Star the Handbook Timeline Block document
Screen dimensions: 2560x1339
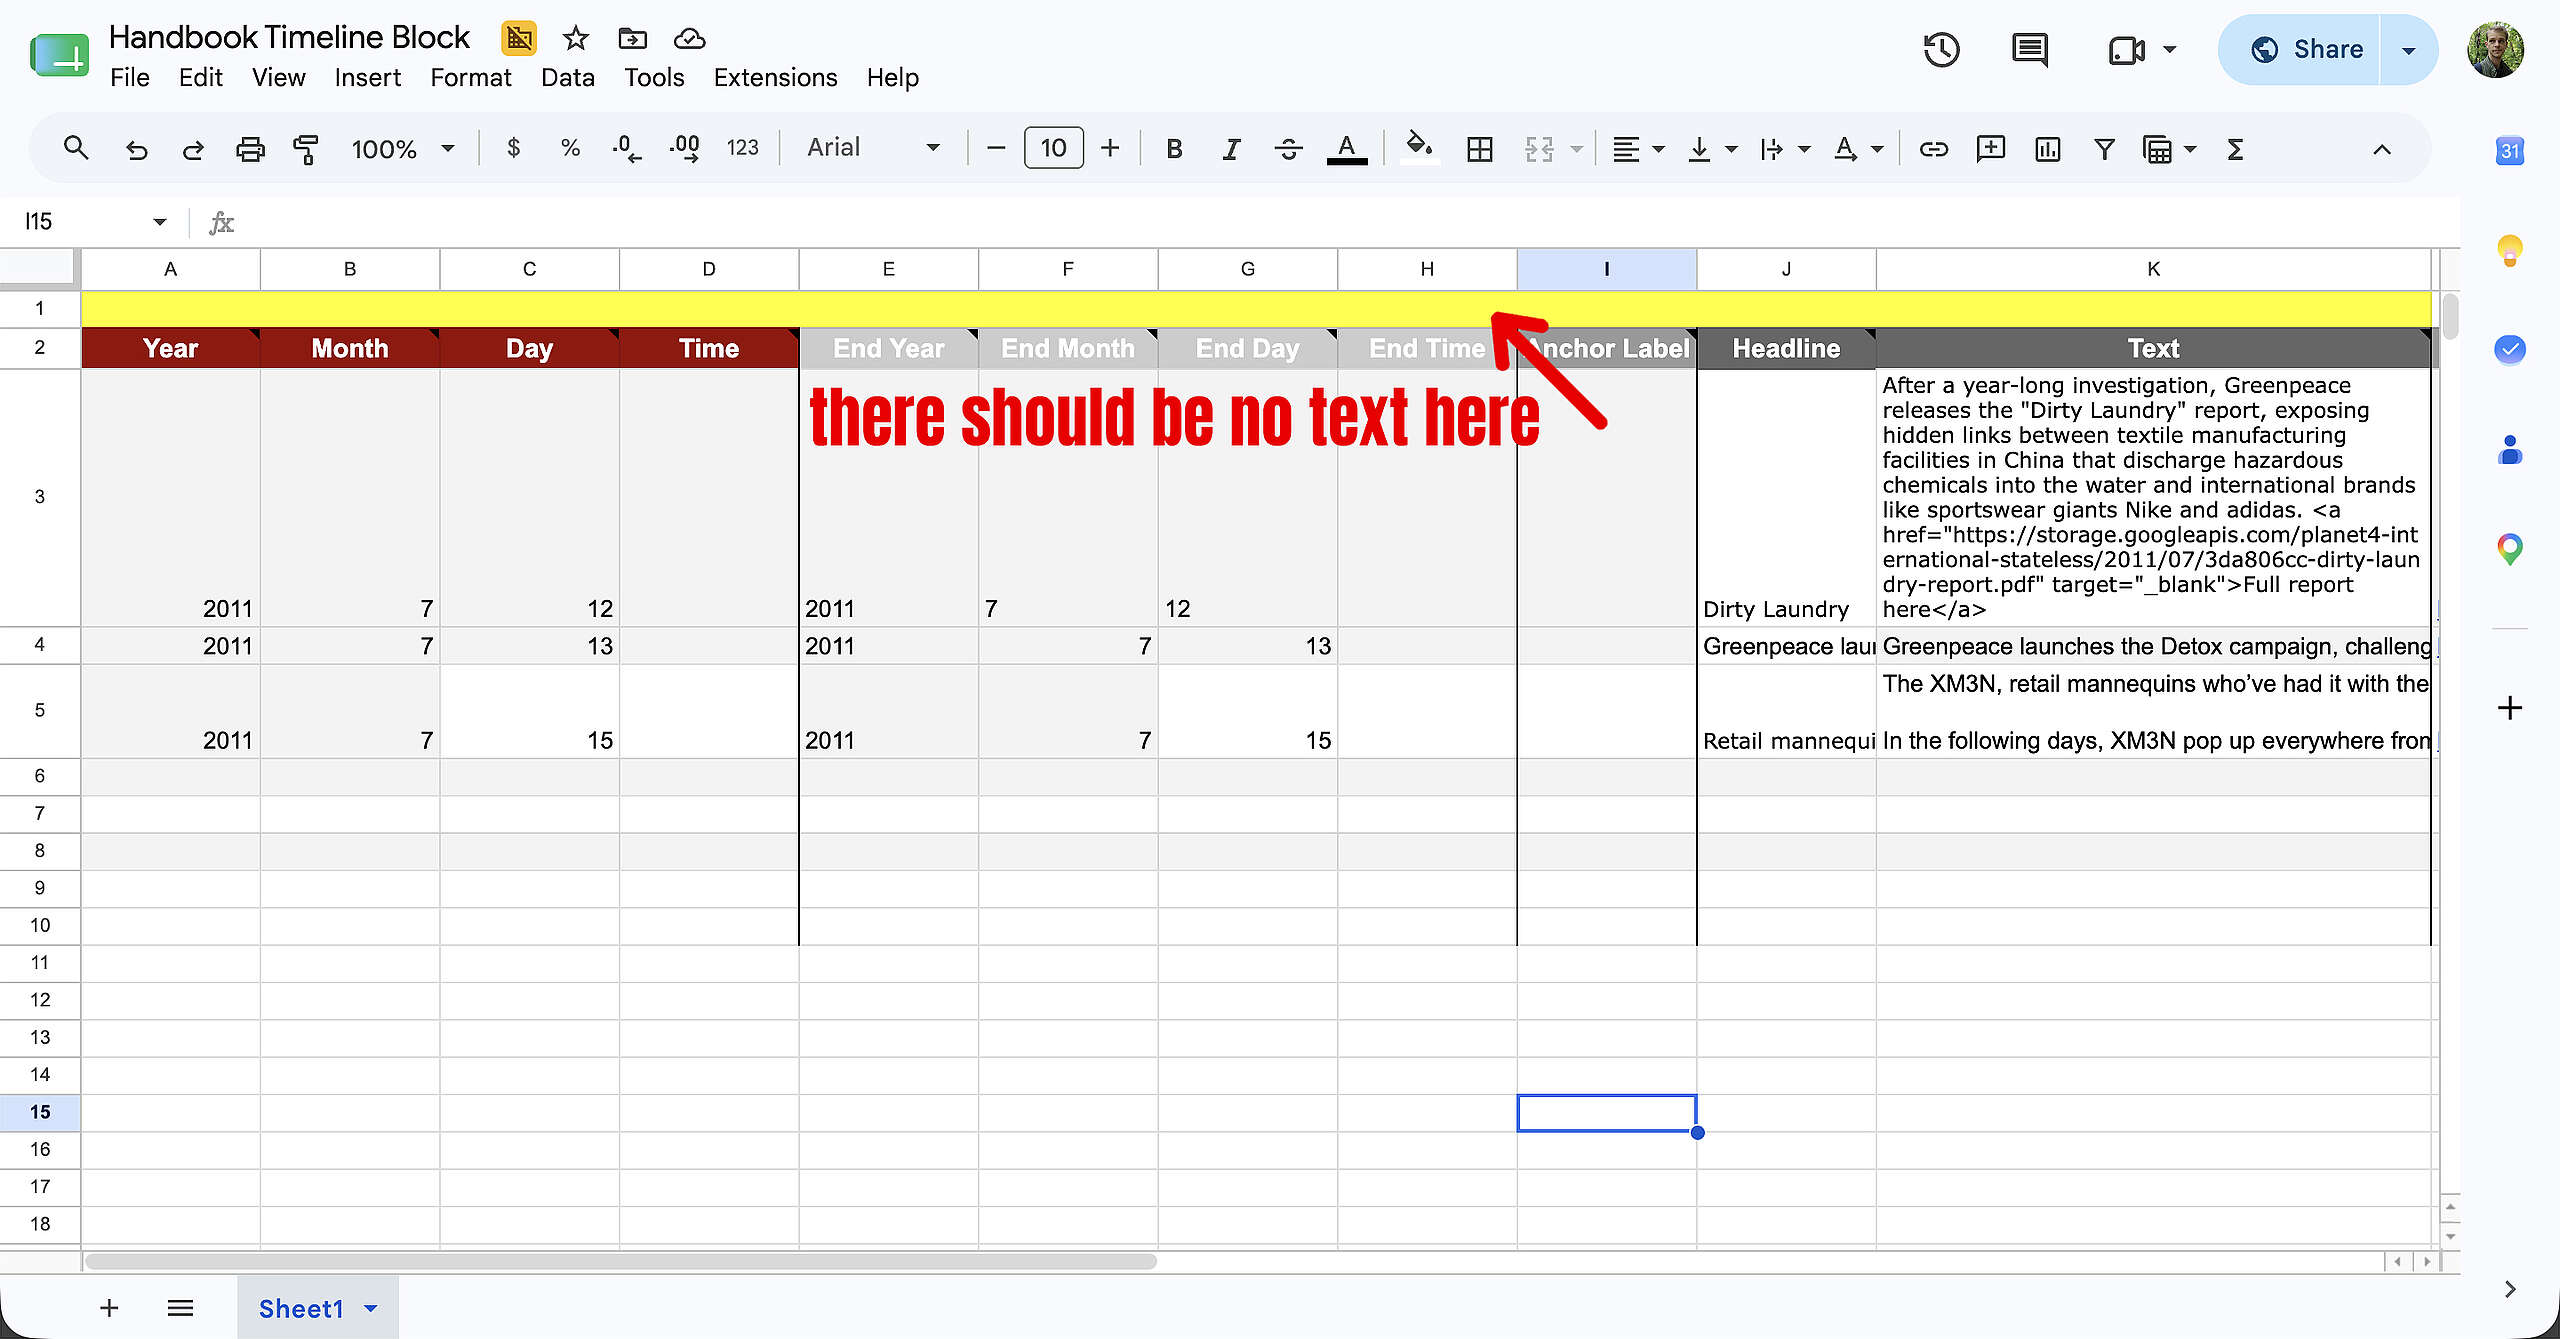(575, 38)
